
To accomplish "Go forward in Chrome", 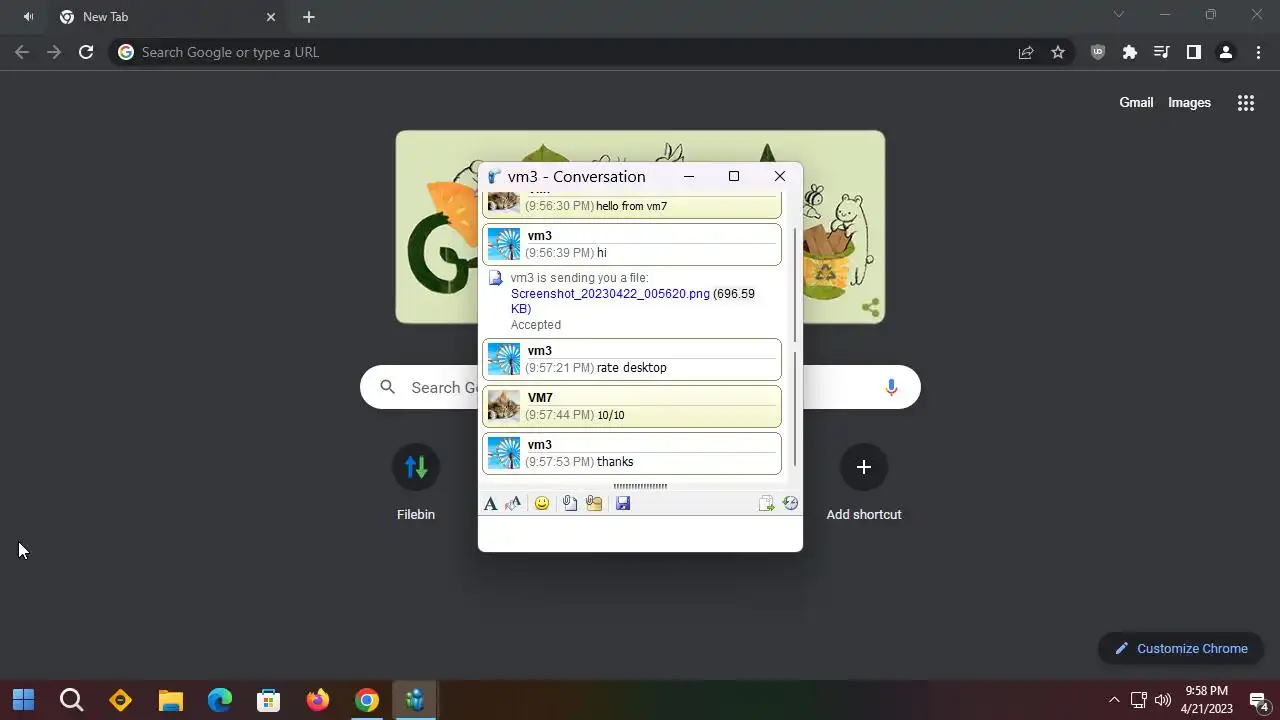I will [x=54, y=52].
